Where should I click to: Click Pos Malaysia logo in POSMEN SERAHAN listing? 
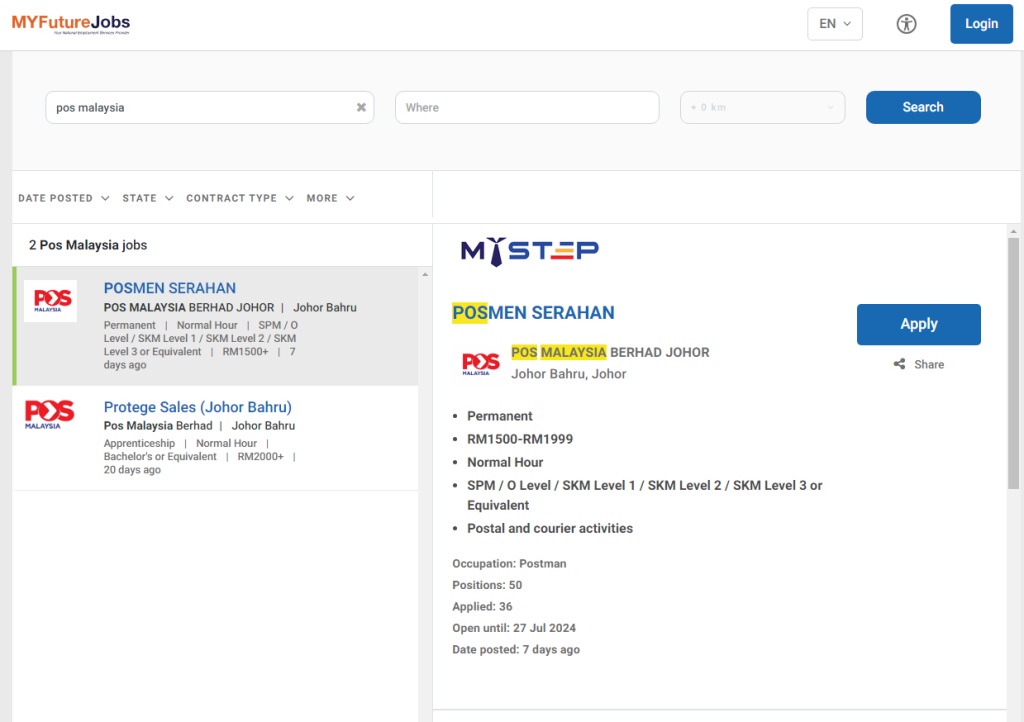50,301
